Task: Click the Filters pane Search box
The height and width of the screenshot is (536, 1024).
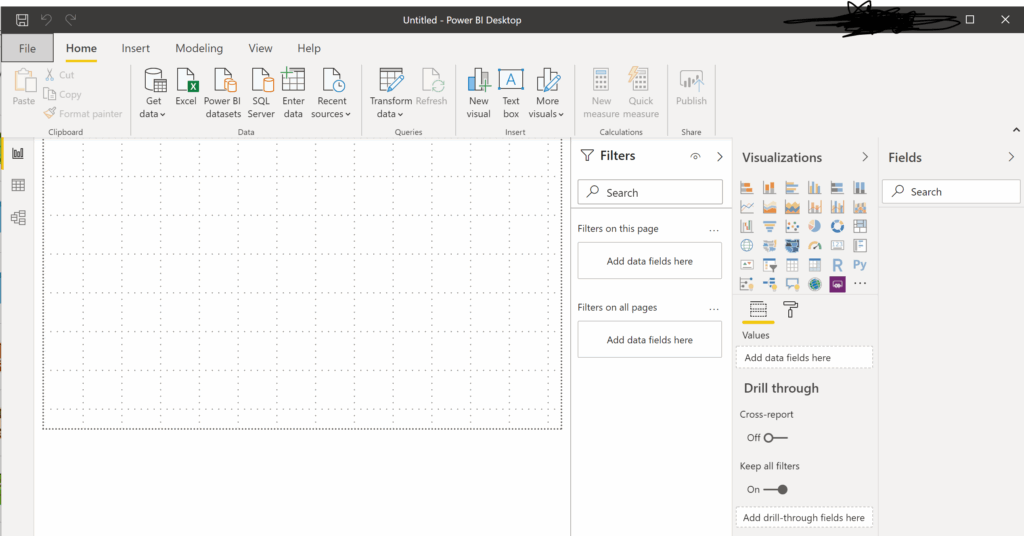Action: [x=650, y=193]
